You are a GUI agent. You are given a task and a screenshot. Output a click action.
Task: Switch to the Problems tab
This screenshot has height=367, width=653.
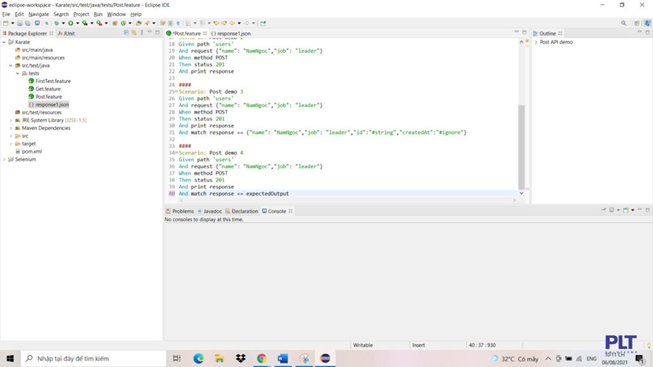coord(180,211)
